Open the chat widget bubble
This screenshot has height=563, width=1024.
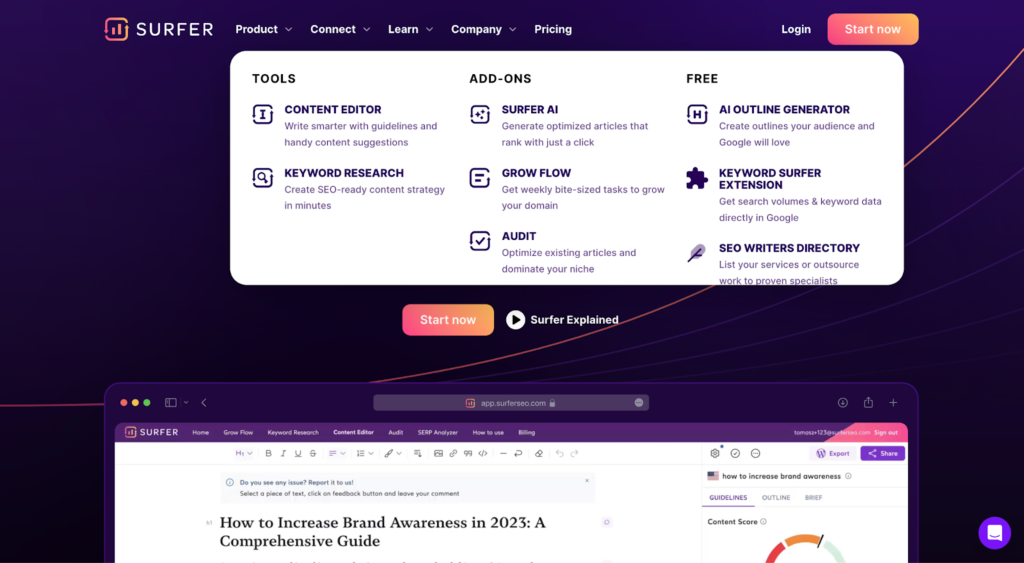click(995, 532)
